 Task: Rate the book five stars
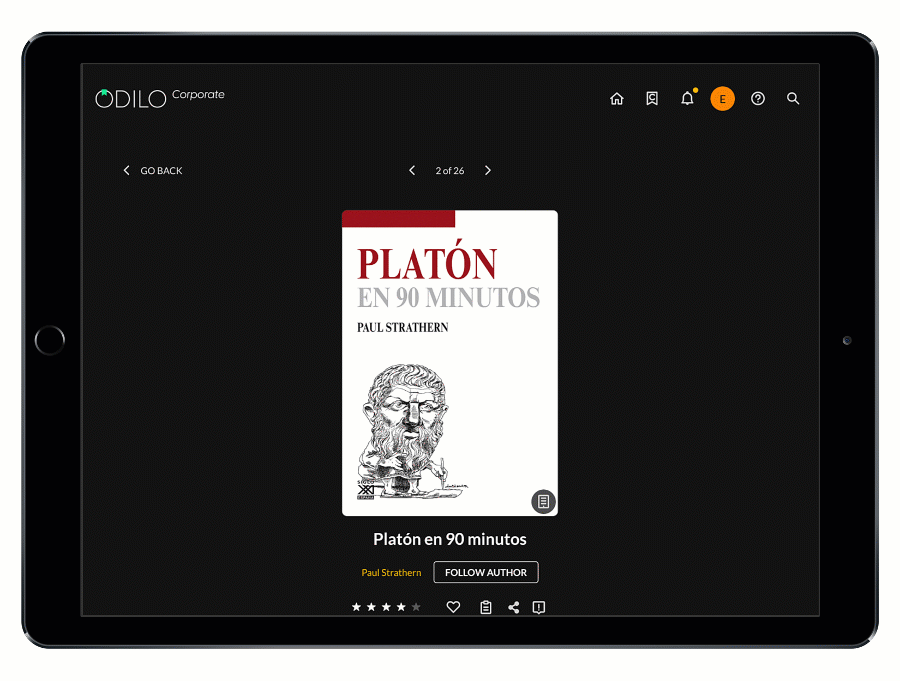(416, 607)
